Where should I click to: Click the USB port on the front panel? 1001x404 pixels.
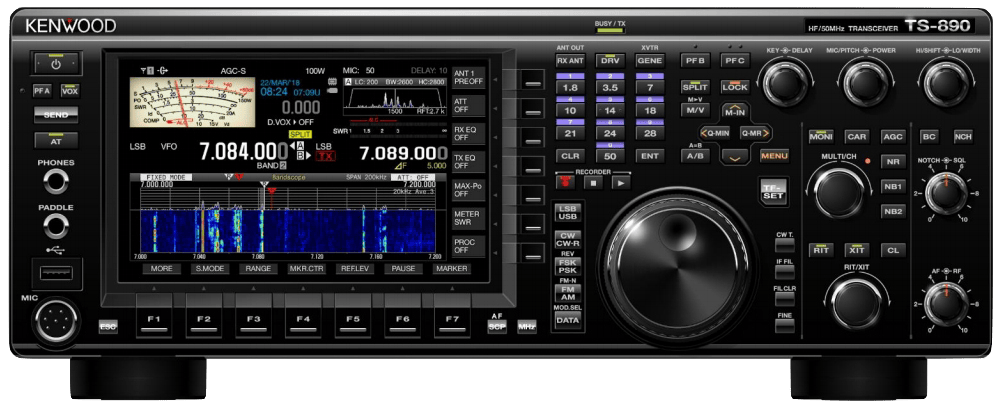click(56, 274)
